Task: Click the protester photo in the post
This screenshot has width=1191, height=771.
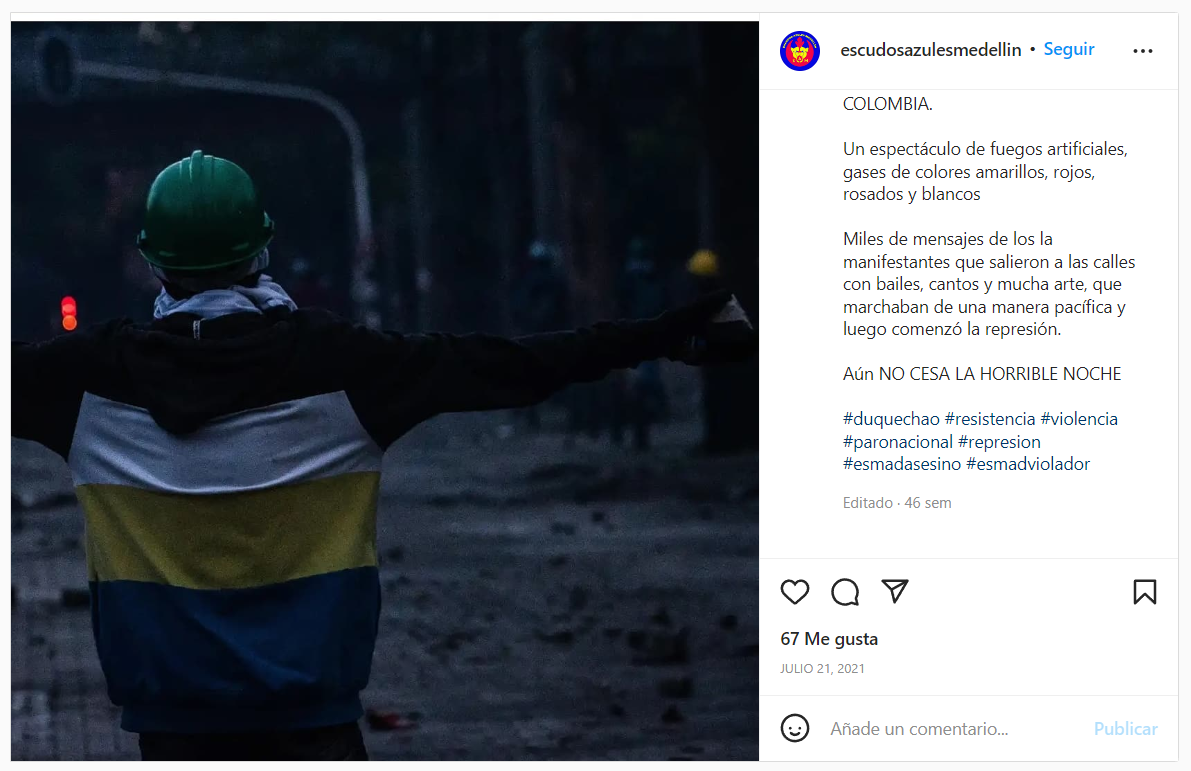Action: pyautogui.click(x=384, y=390)
